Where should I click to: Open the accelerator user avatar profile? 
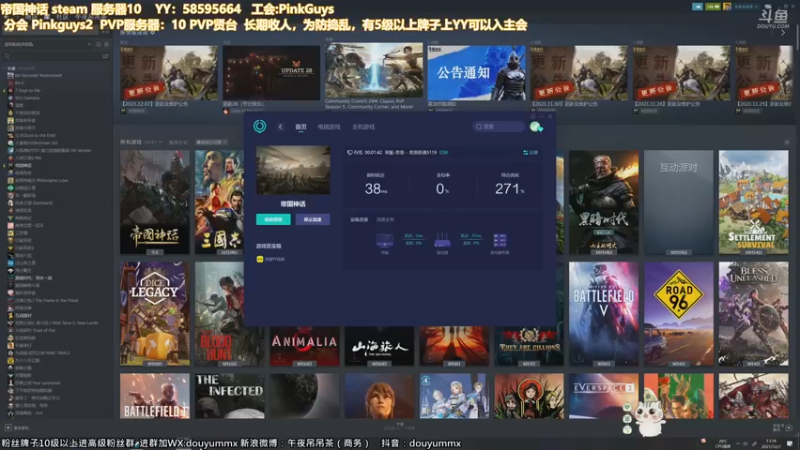(x=536, y=127)
